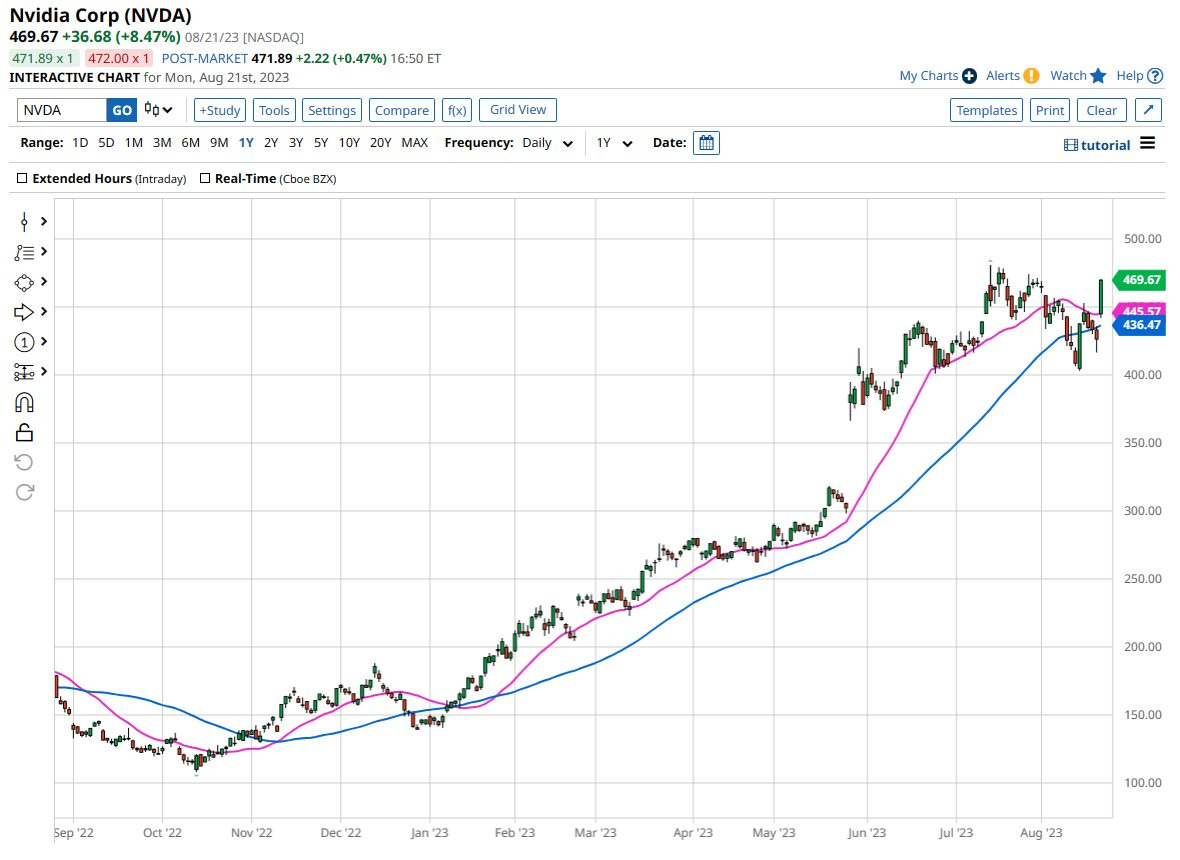1180x860 pixels.
Task: Open the candlestick chart type dropdown
Action: pos(158,110)
